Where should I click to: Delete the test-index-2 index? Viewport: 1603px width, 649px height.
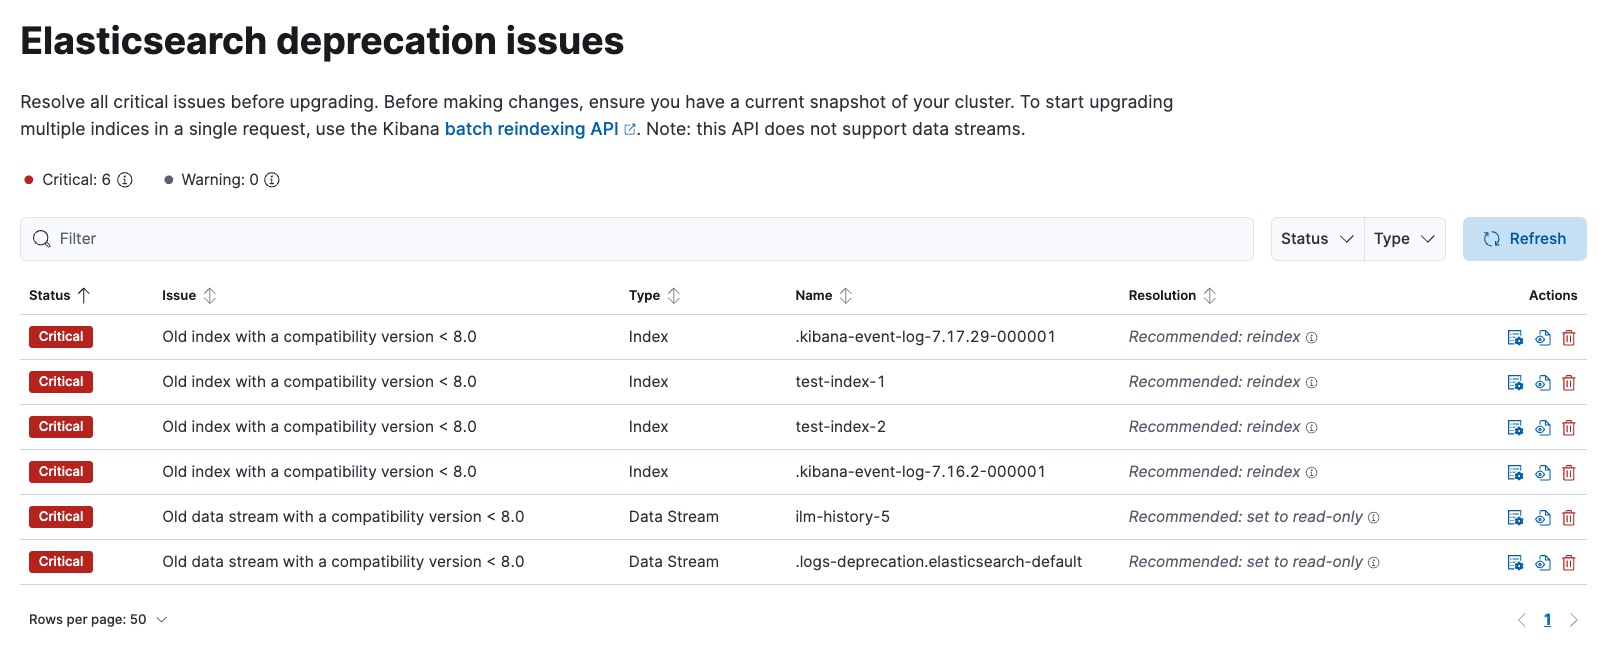1568,427
